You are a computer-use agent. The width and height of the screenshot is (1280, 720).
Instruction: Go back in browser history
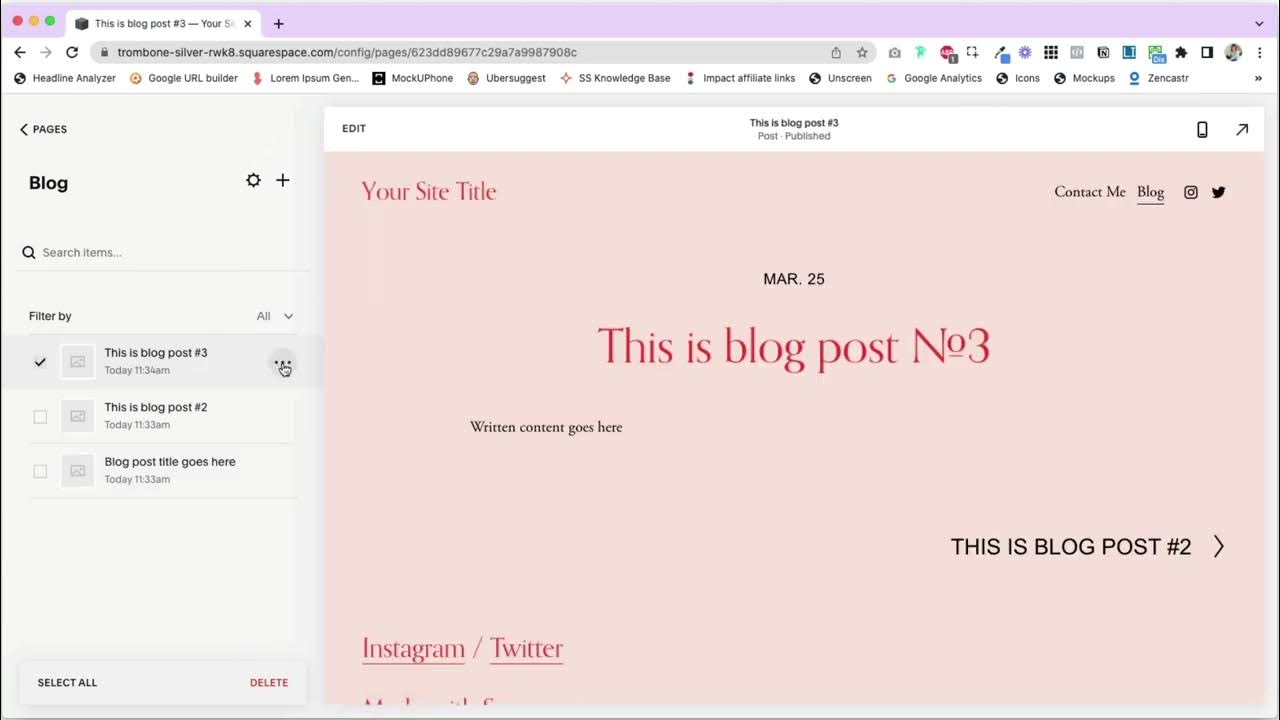(20, 52)
